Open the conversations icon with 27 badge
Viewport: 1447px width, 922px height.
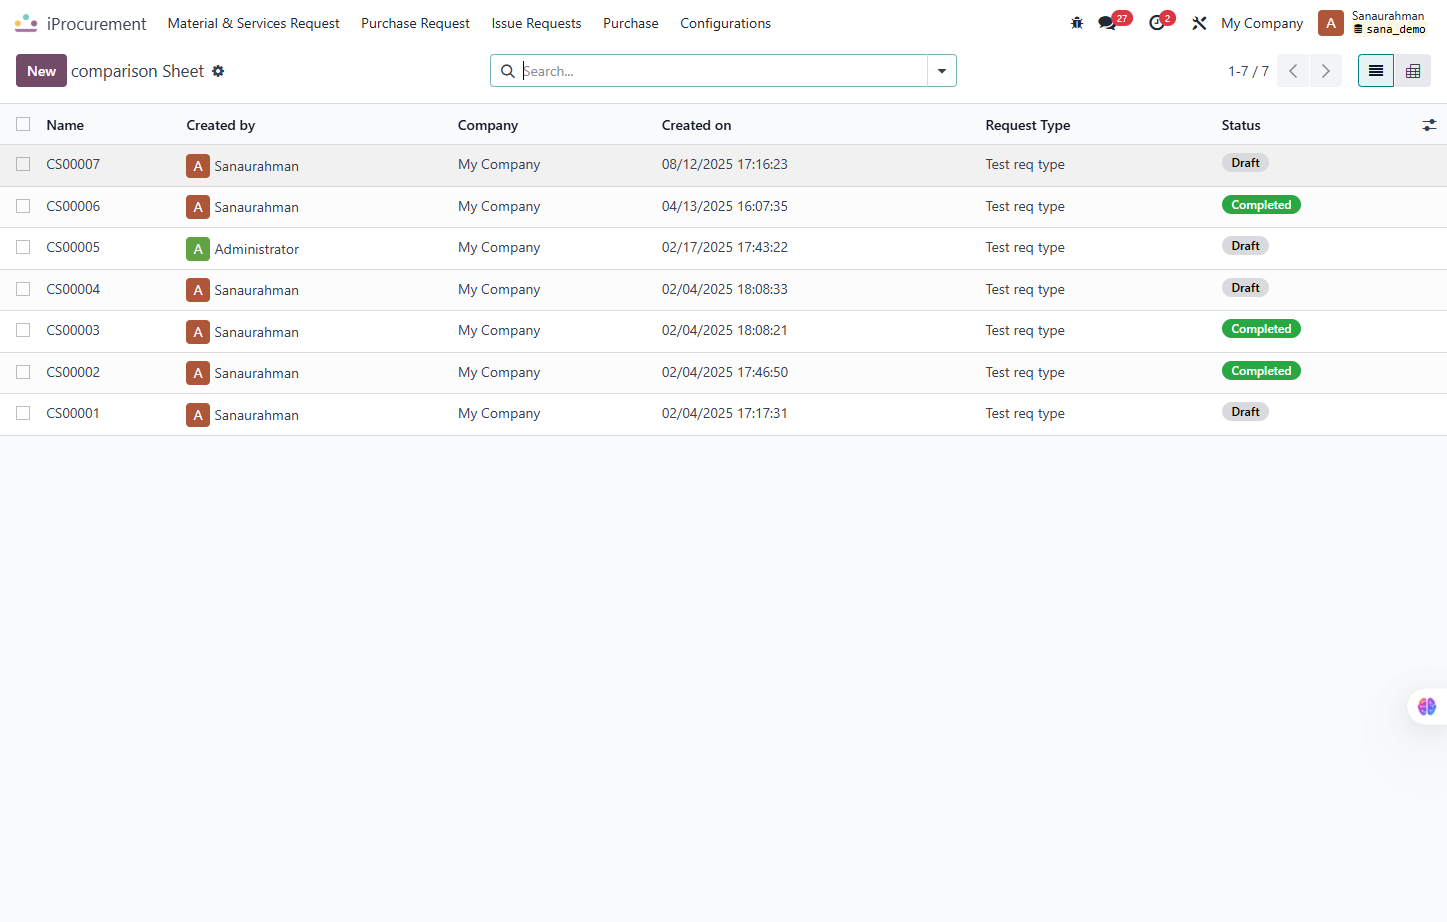pos(1108,23)
